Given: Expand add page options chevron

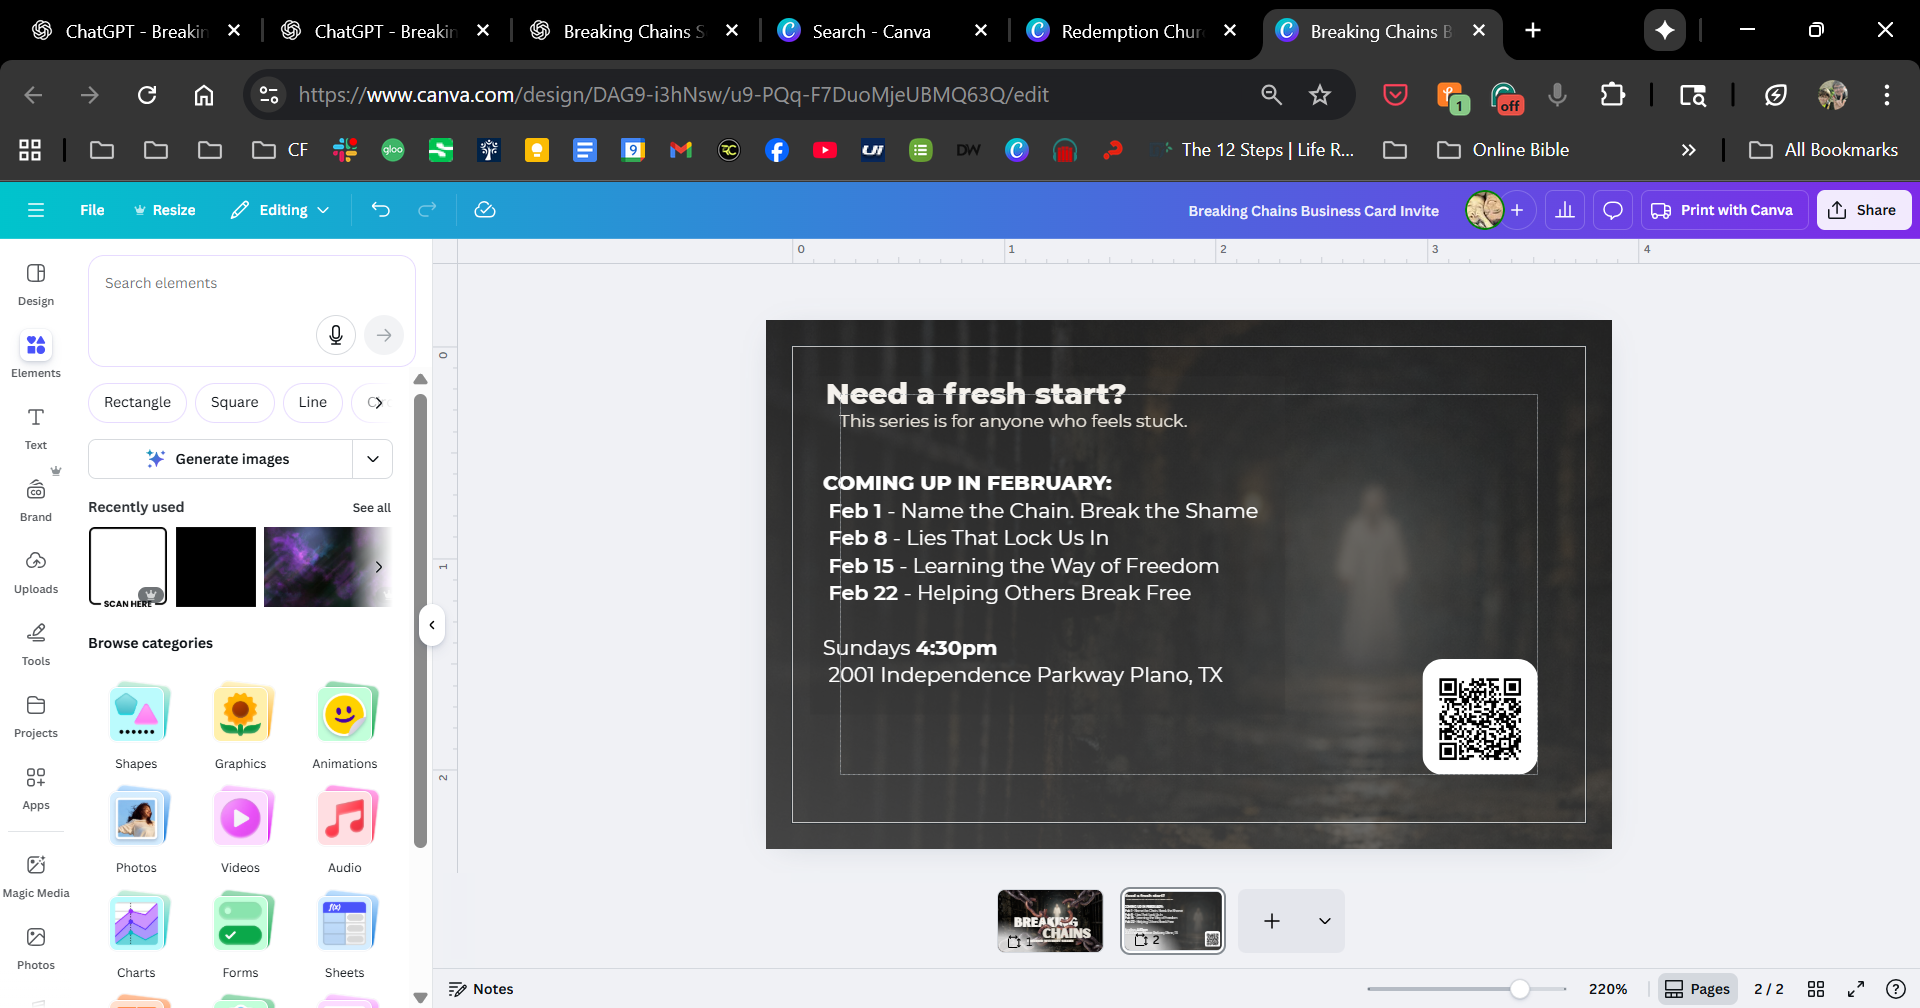Looking at the screenshot, I should (1325, 921).
